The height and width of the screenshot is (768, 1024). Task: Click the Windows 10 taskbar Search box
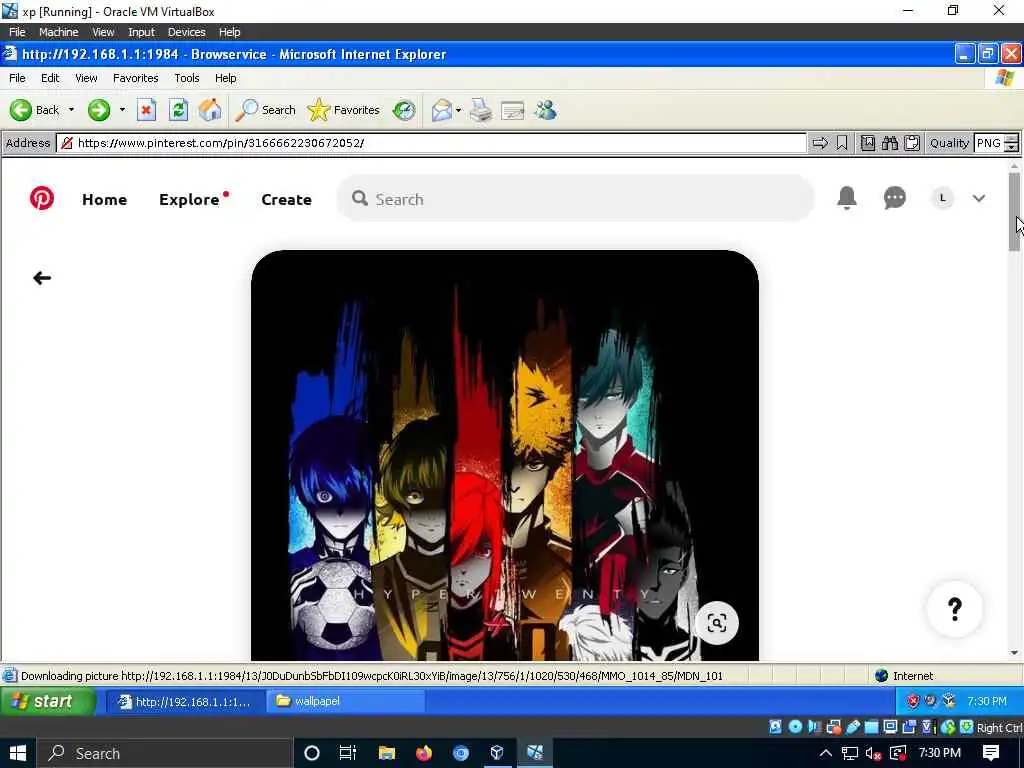(x=164, y=753)
